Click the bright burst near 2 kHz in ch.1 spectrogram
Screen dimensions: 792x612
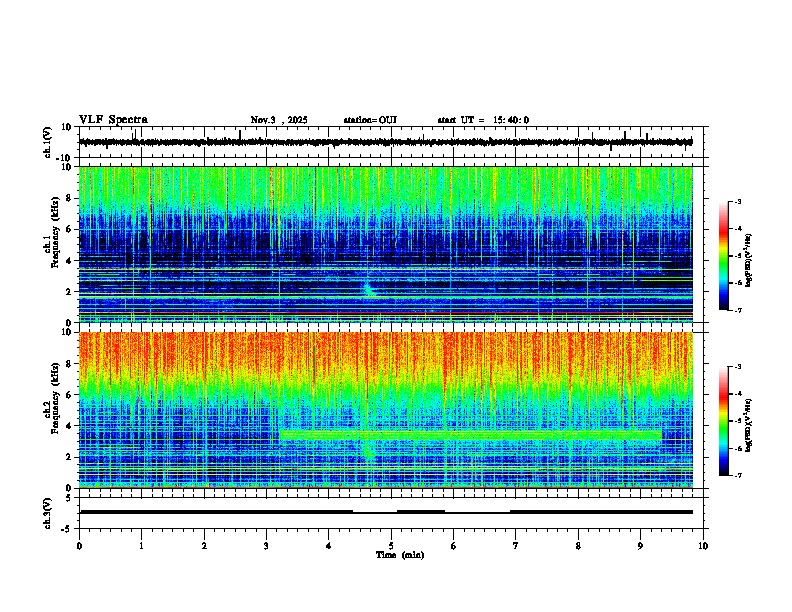coord(369,289)
